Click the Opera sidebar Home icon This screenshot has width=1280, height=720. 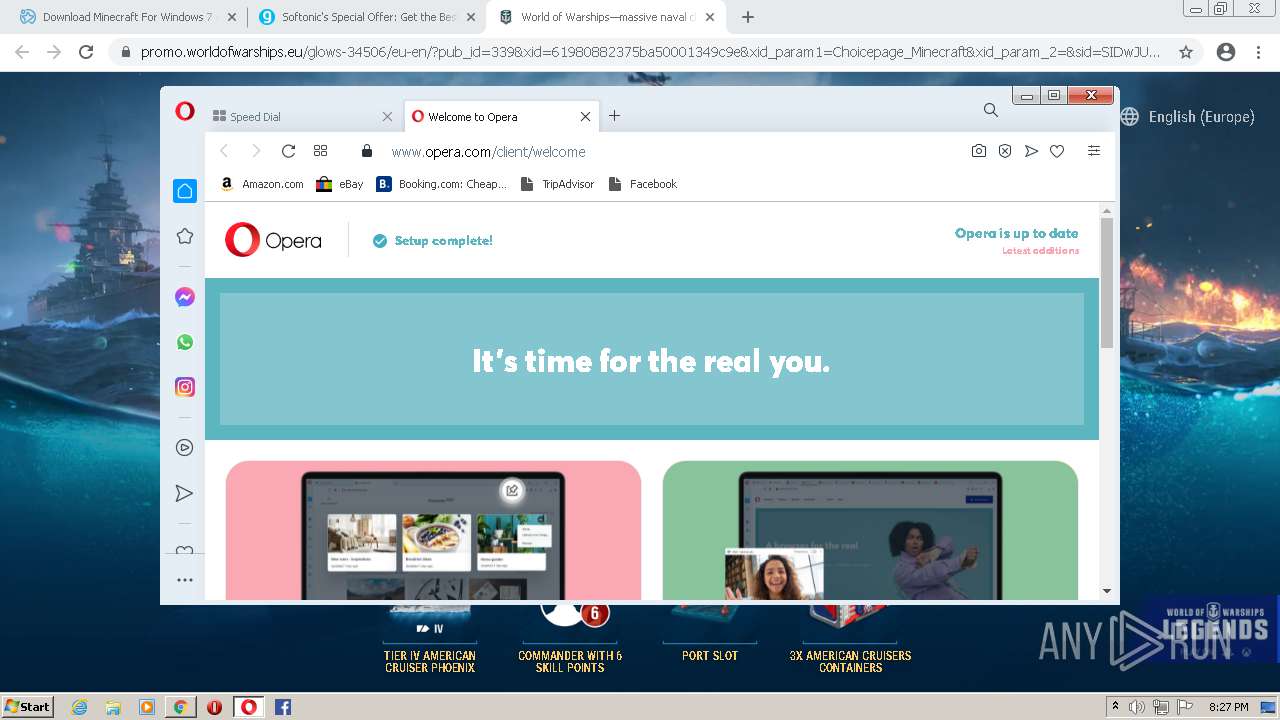tap(185, 191)
